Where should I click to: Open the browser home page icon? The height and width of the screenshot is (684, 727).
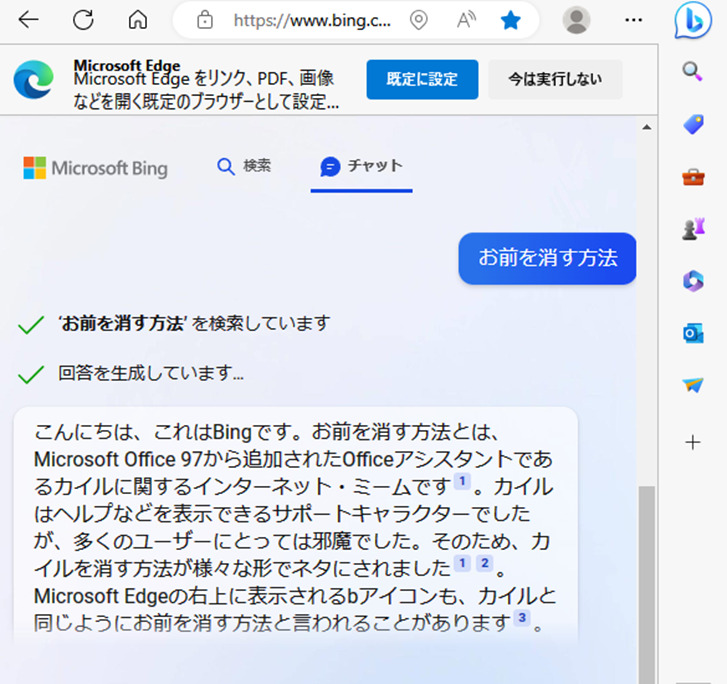(138, 20)
